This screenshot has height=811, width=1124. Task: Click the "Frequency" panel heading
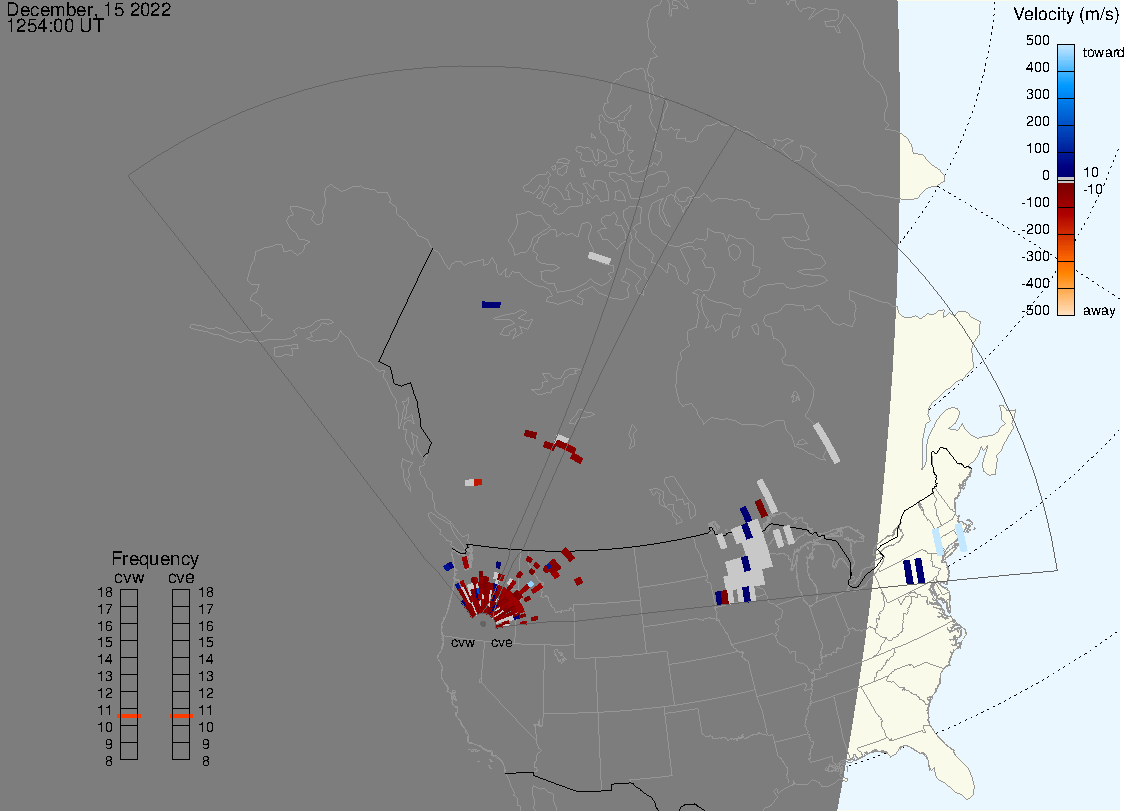coord(155,559)
